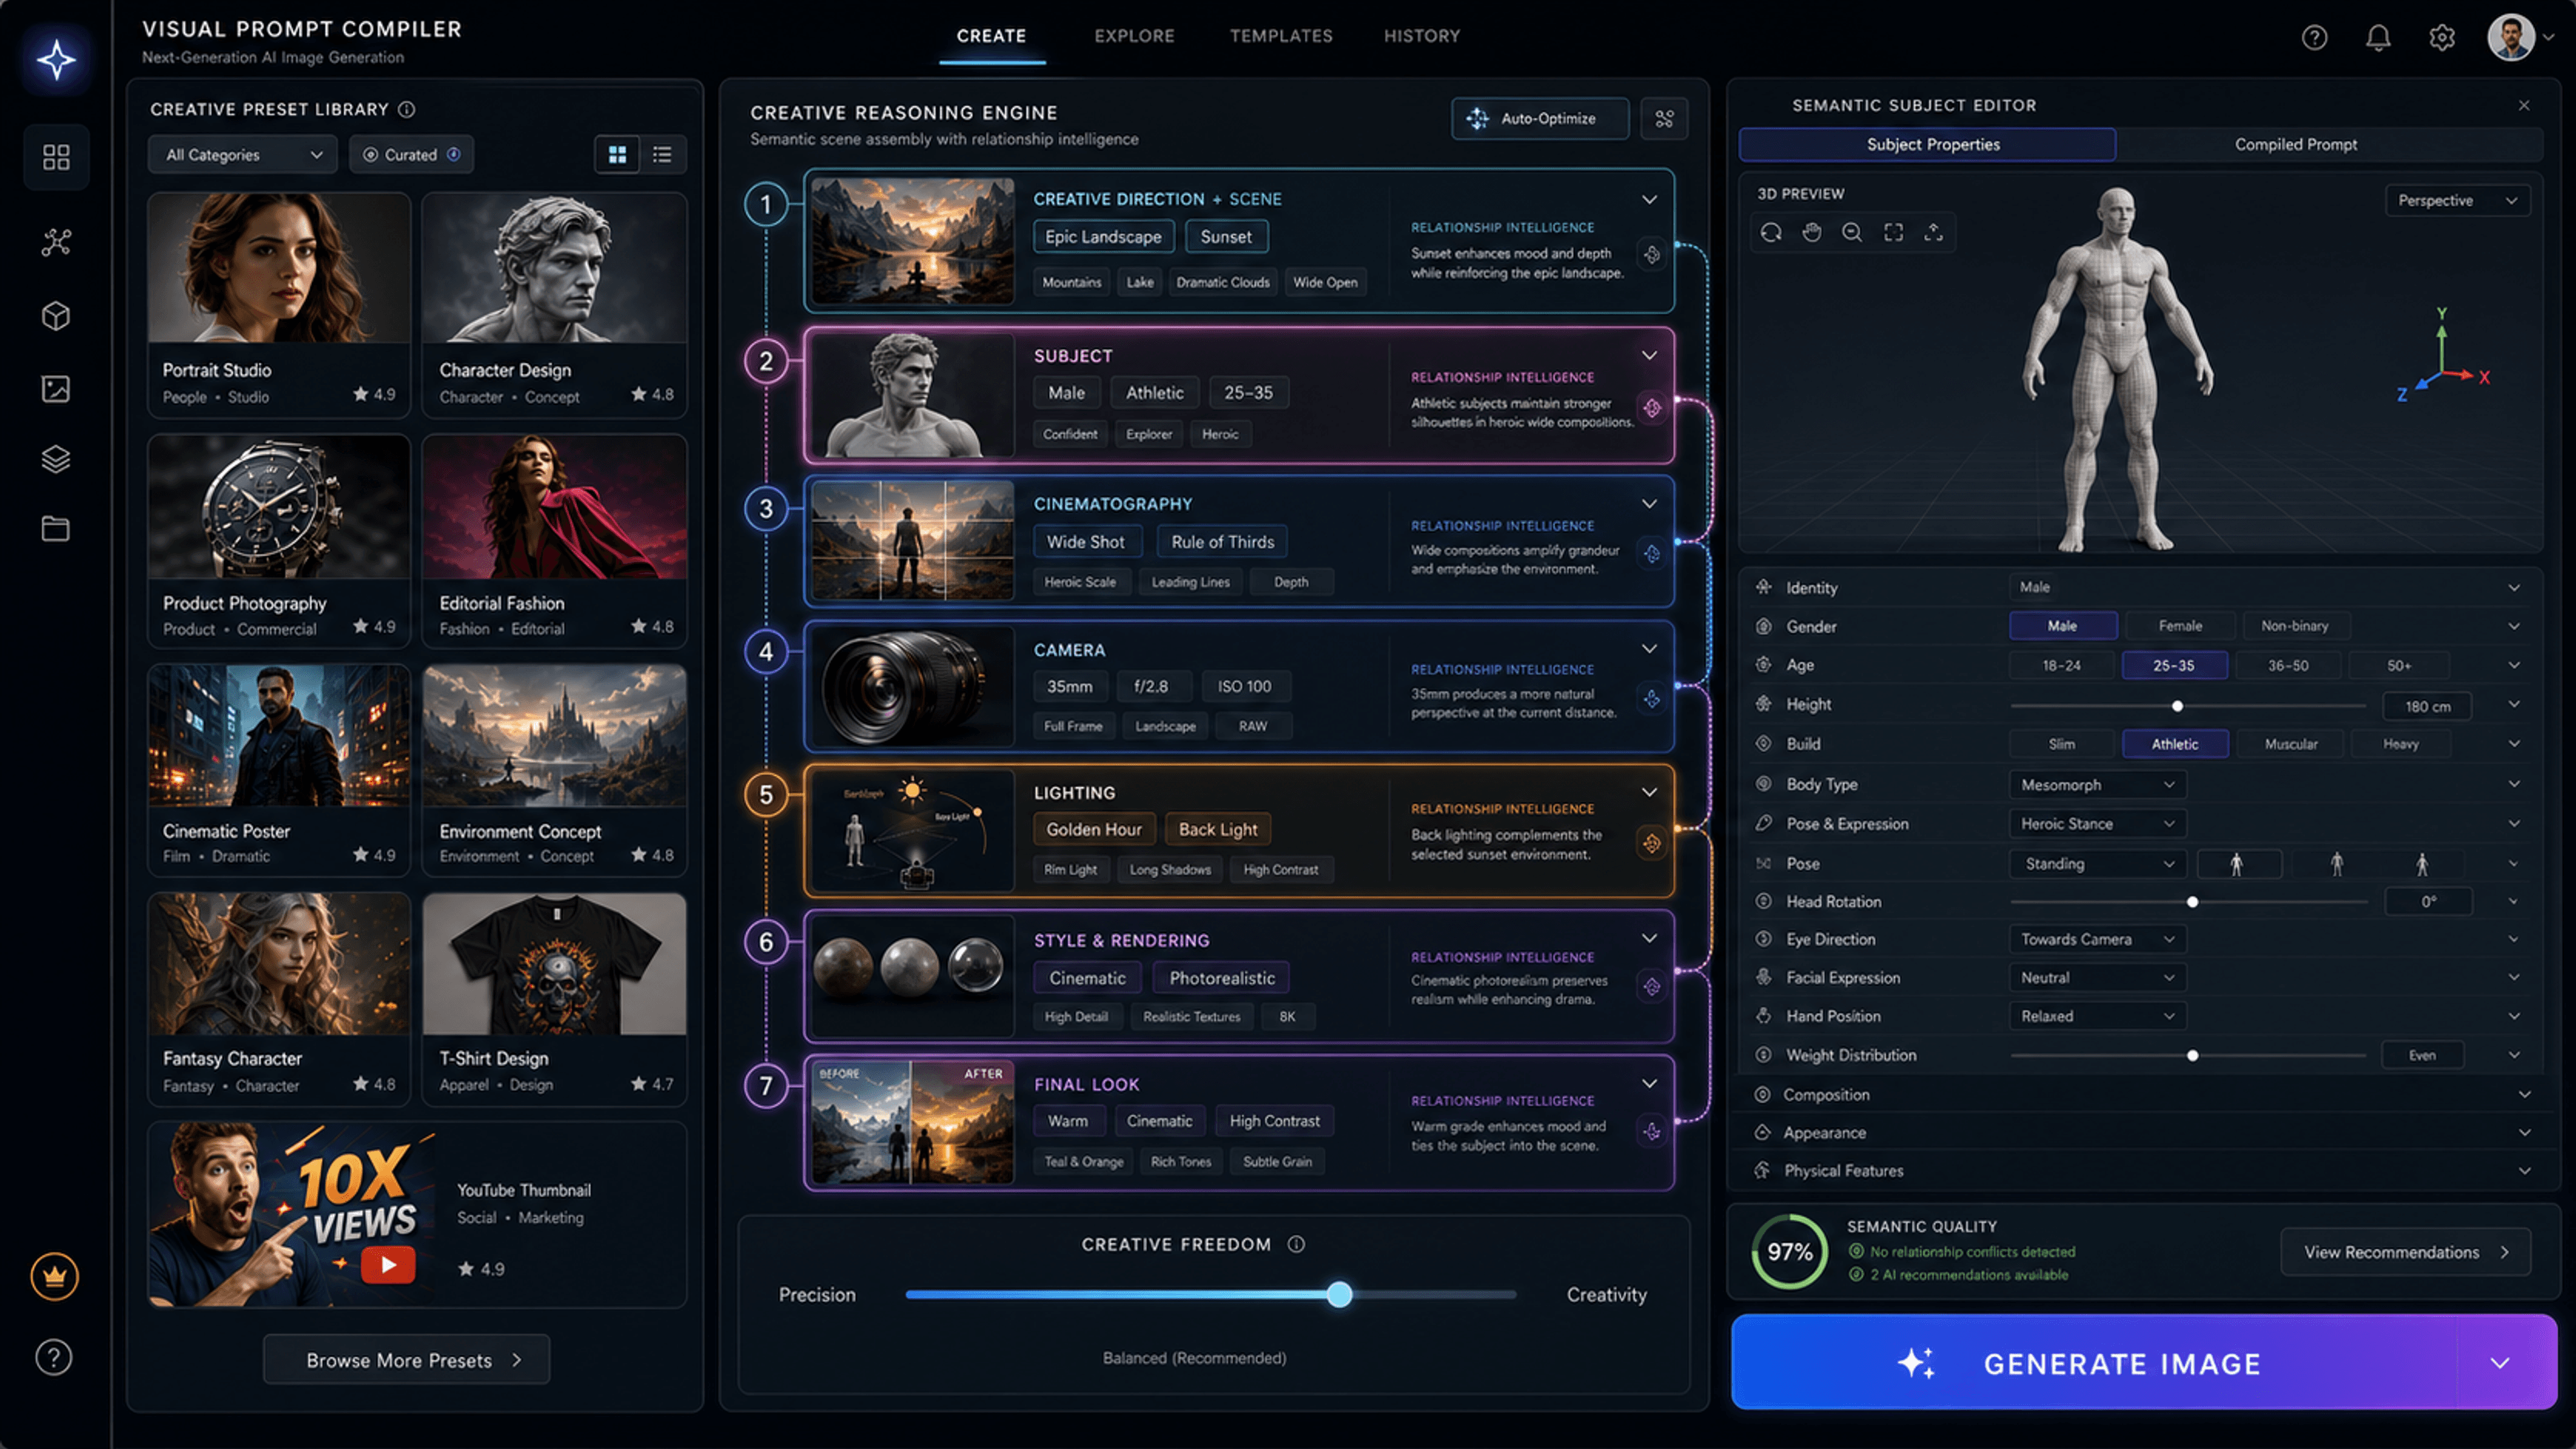The height and width of the screenshot is (1449, 2576).
Task: Select the 3D preview pan hand tool
Action: (1812, 232)
